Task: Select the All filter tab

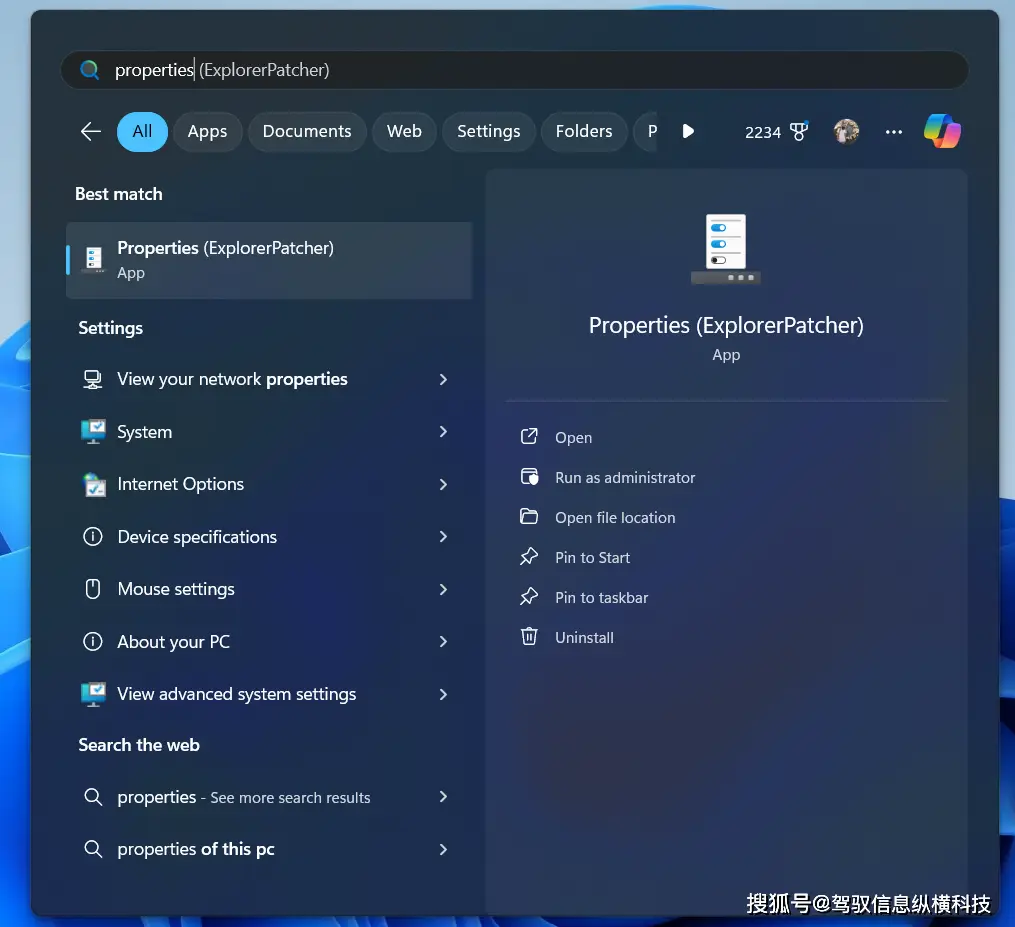Action: (x=142, y=131)
